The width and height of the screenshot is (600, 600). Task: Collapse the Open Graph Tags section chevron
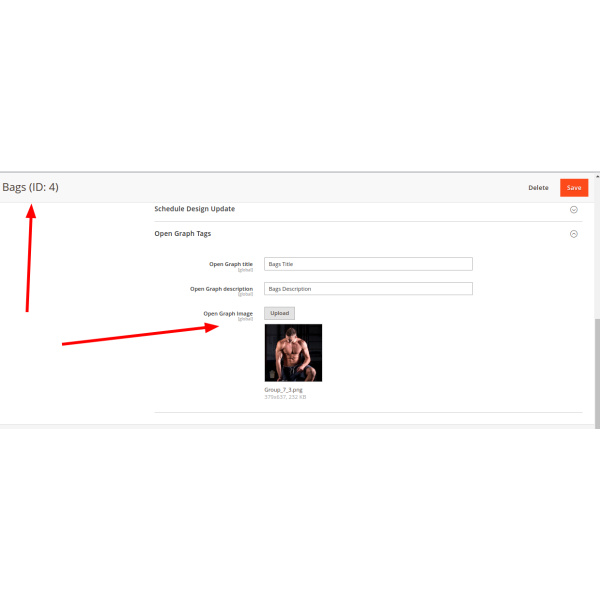pos(574,234)
